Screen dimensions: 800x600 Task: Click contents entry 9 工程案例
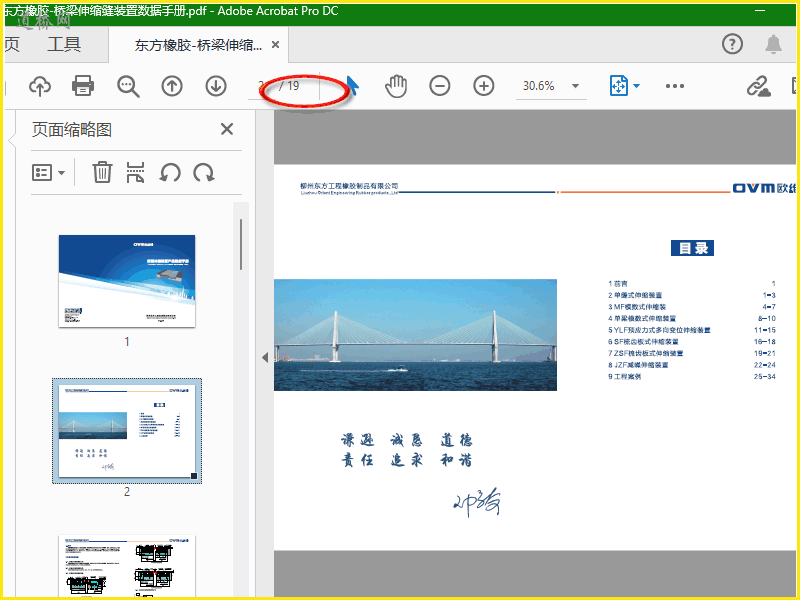624,377
